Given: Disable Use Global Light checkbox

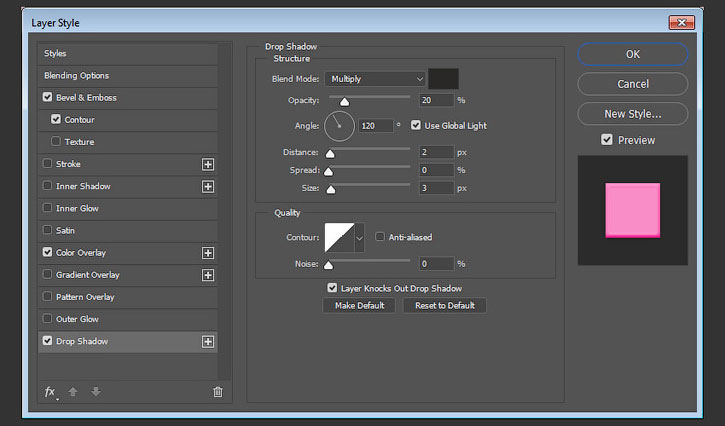Looking at the screenshot, I should tap(416, 126).
